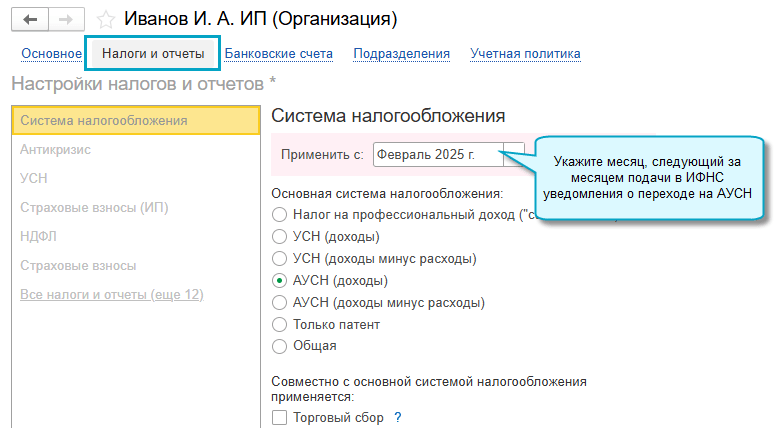Expand Все налоги и отчеты list

(x=112, y=294)
